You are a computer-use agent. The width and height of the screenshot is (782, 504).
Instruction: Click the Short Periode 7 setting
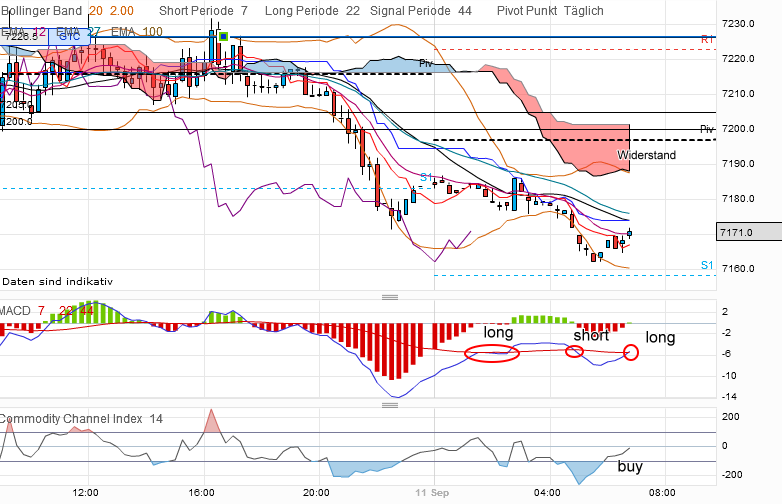203,10
